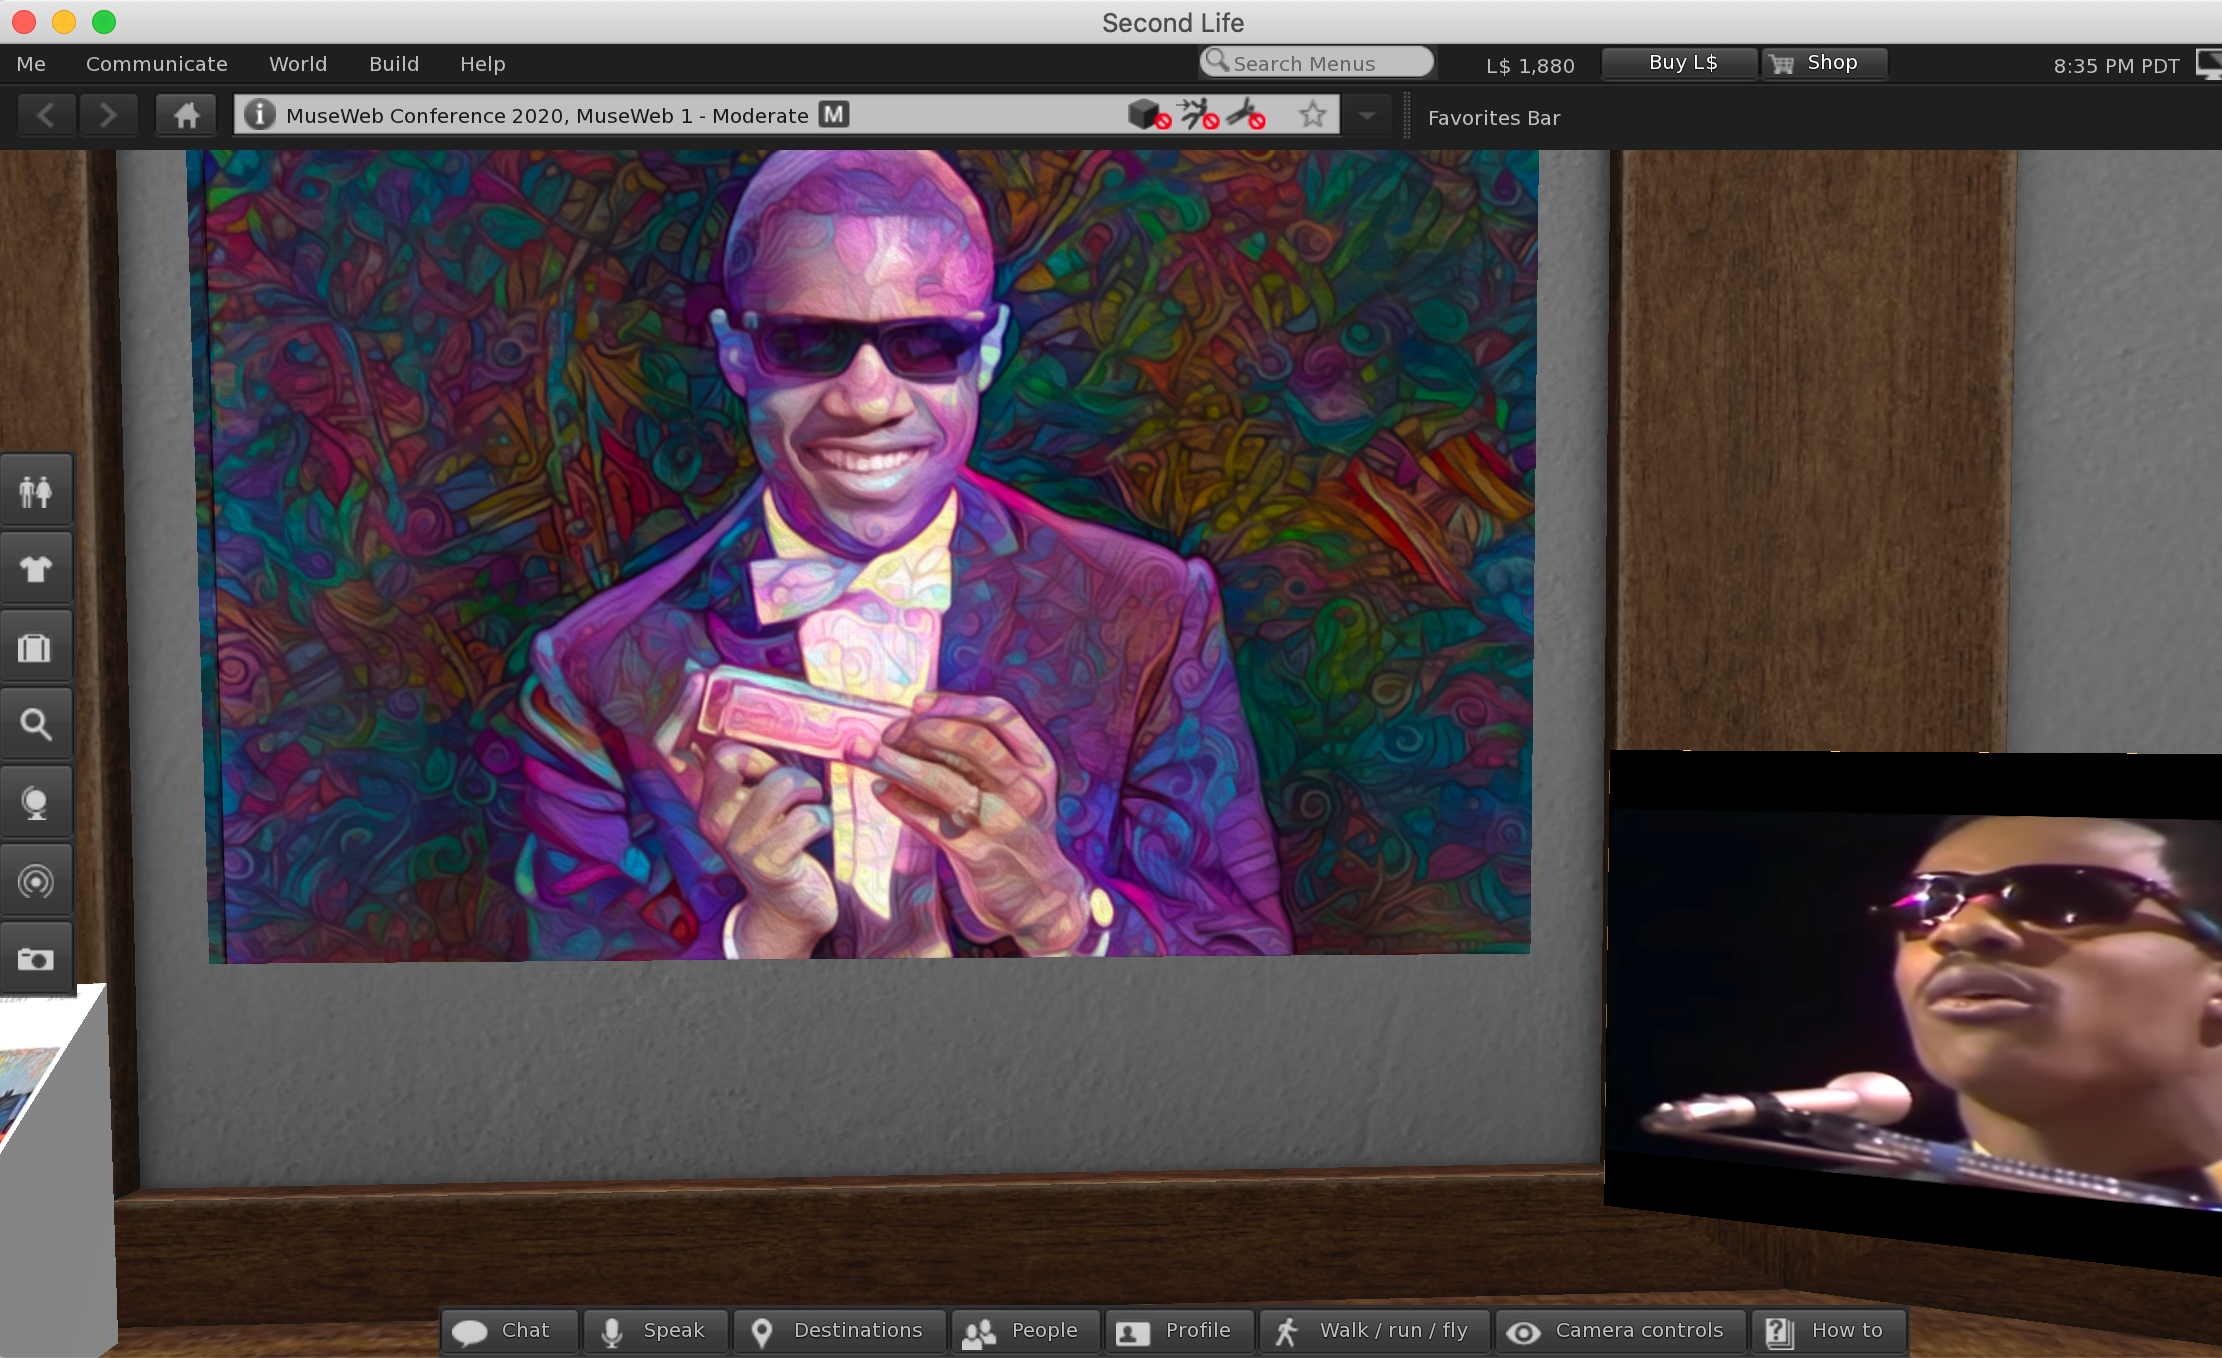The image size is (2222, 1358).
Task: Open the Shop button
Action: tap(1824, 63)
